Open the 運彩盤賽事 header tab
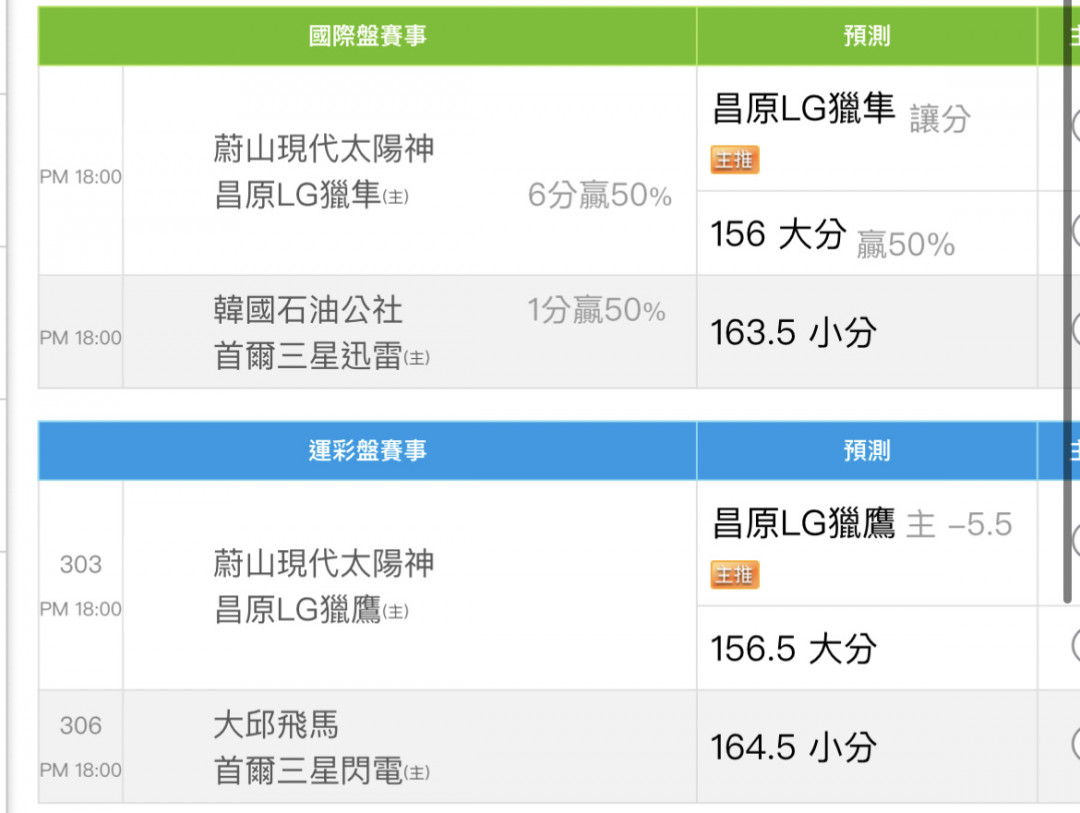 (367, 451)
